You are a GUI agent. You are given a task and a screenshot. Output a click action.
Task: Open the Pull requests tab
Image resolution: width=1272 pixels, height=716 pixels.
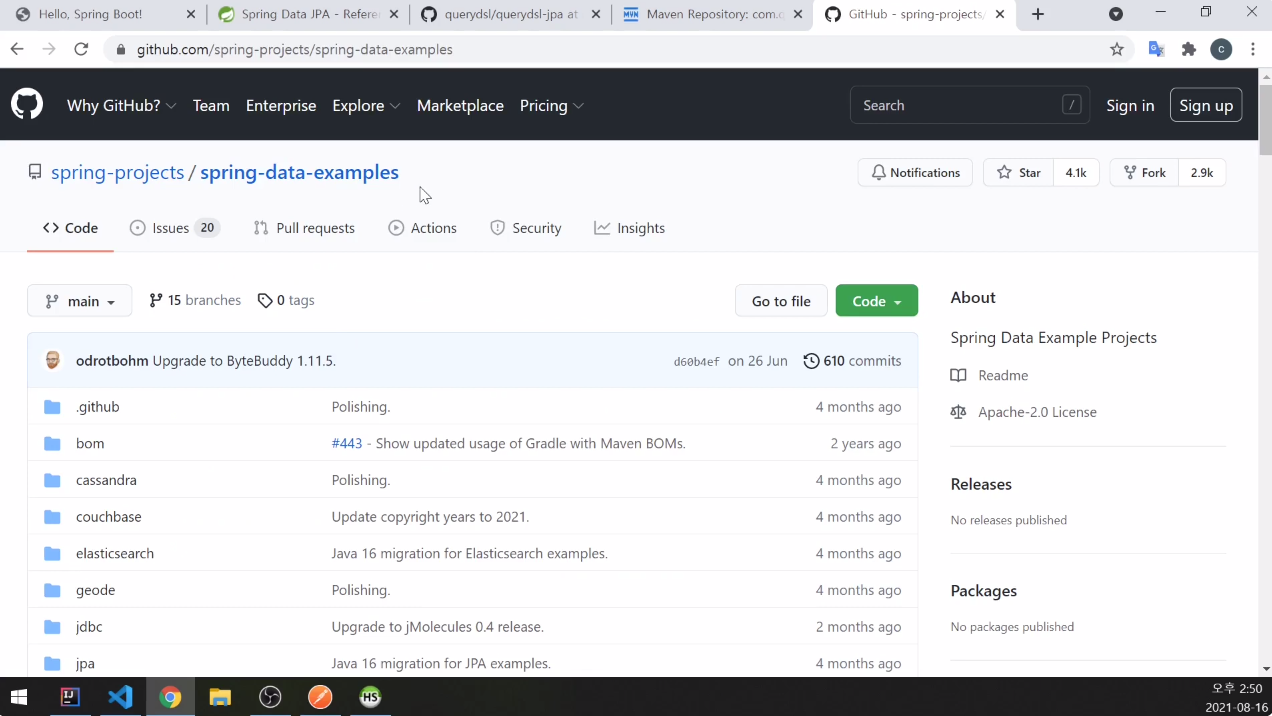(x=304, y=228)
